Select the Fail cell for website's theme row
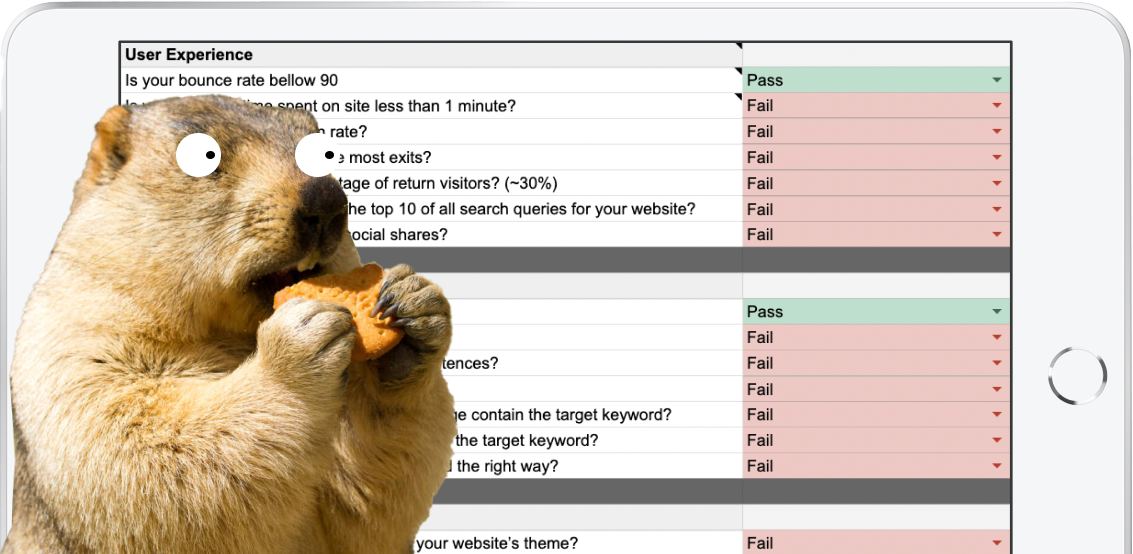This screenshot has width=1133, height=554. (x=876, y=542)
